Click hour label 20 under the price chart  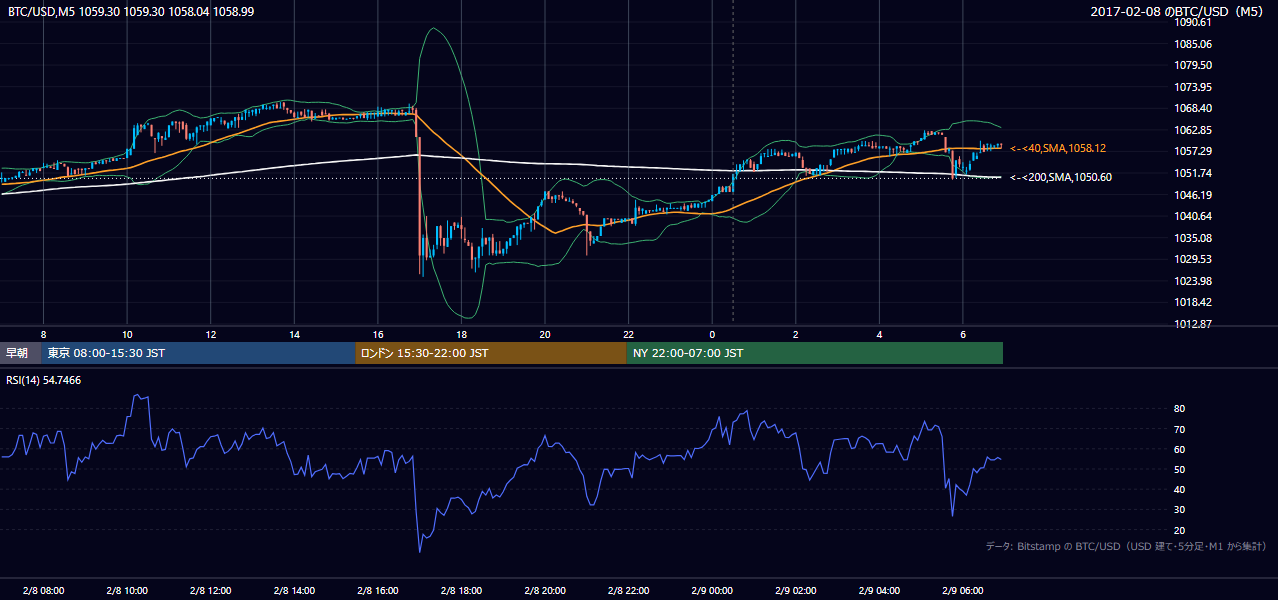545,334
